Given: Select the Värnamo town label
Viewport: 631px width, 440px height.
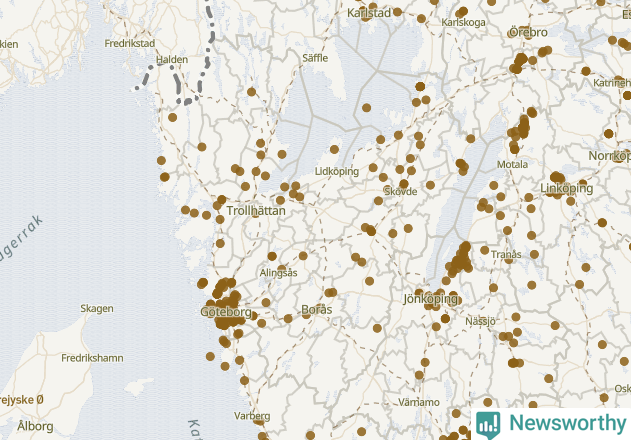Looking at the screenshot, I should pyautogui.click(x=419, y=402).
